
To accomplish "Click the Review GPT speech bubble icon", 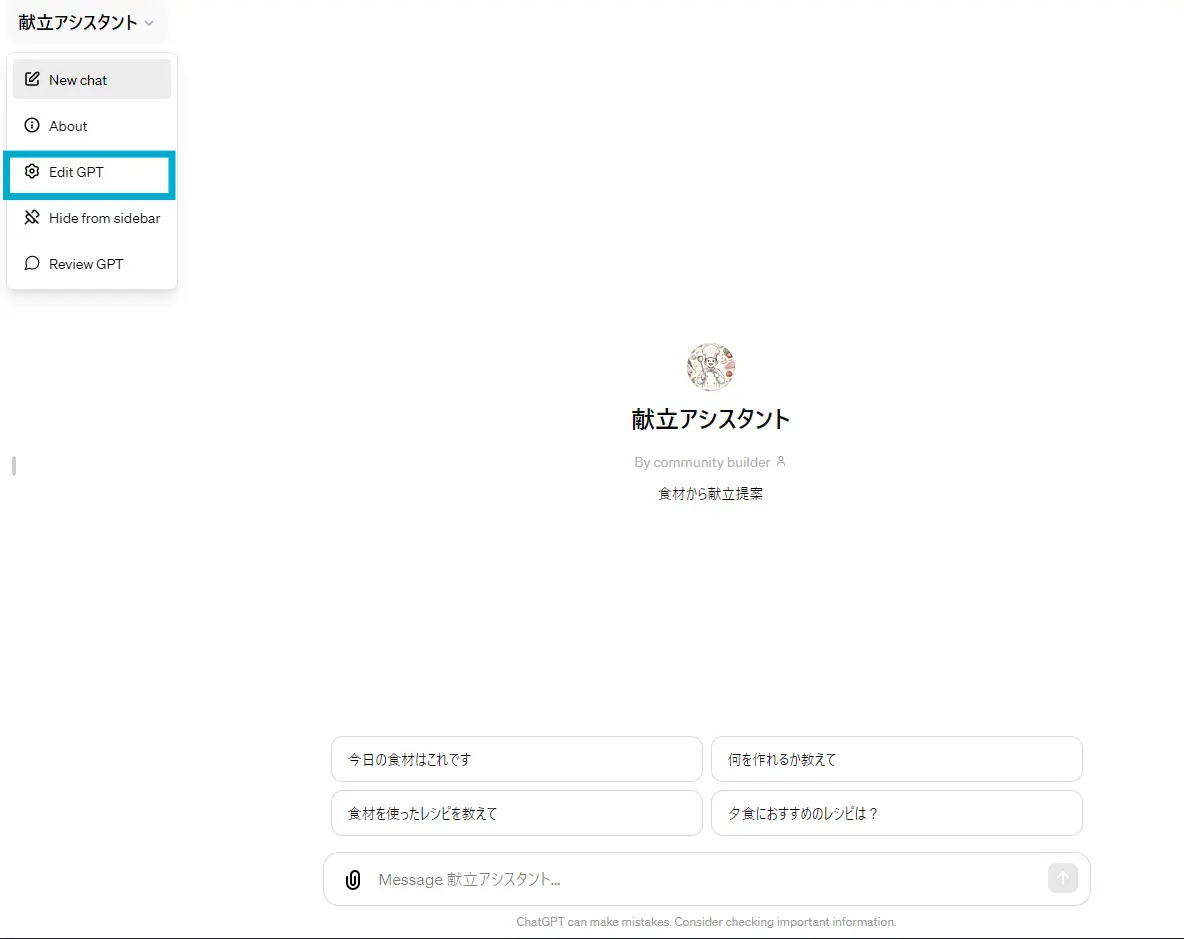I will [31, 263].
